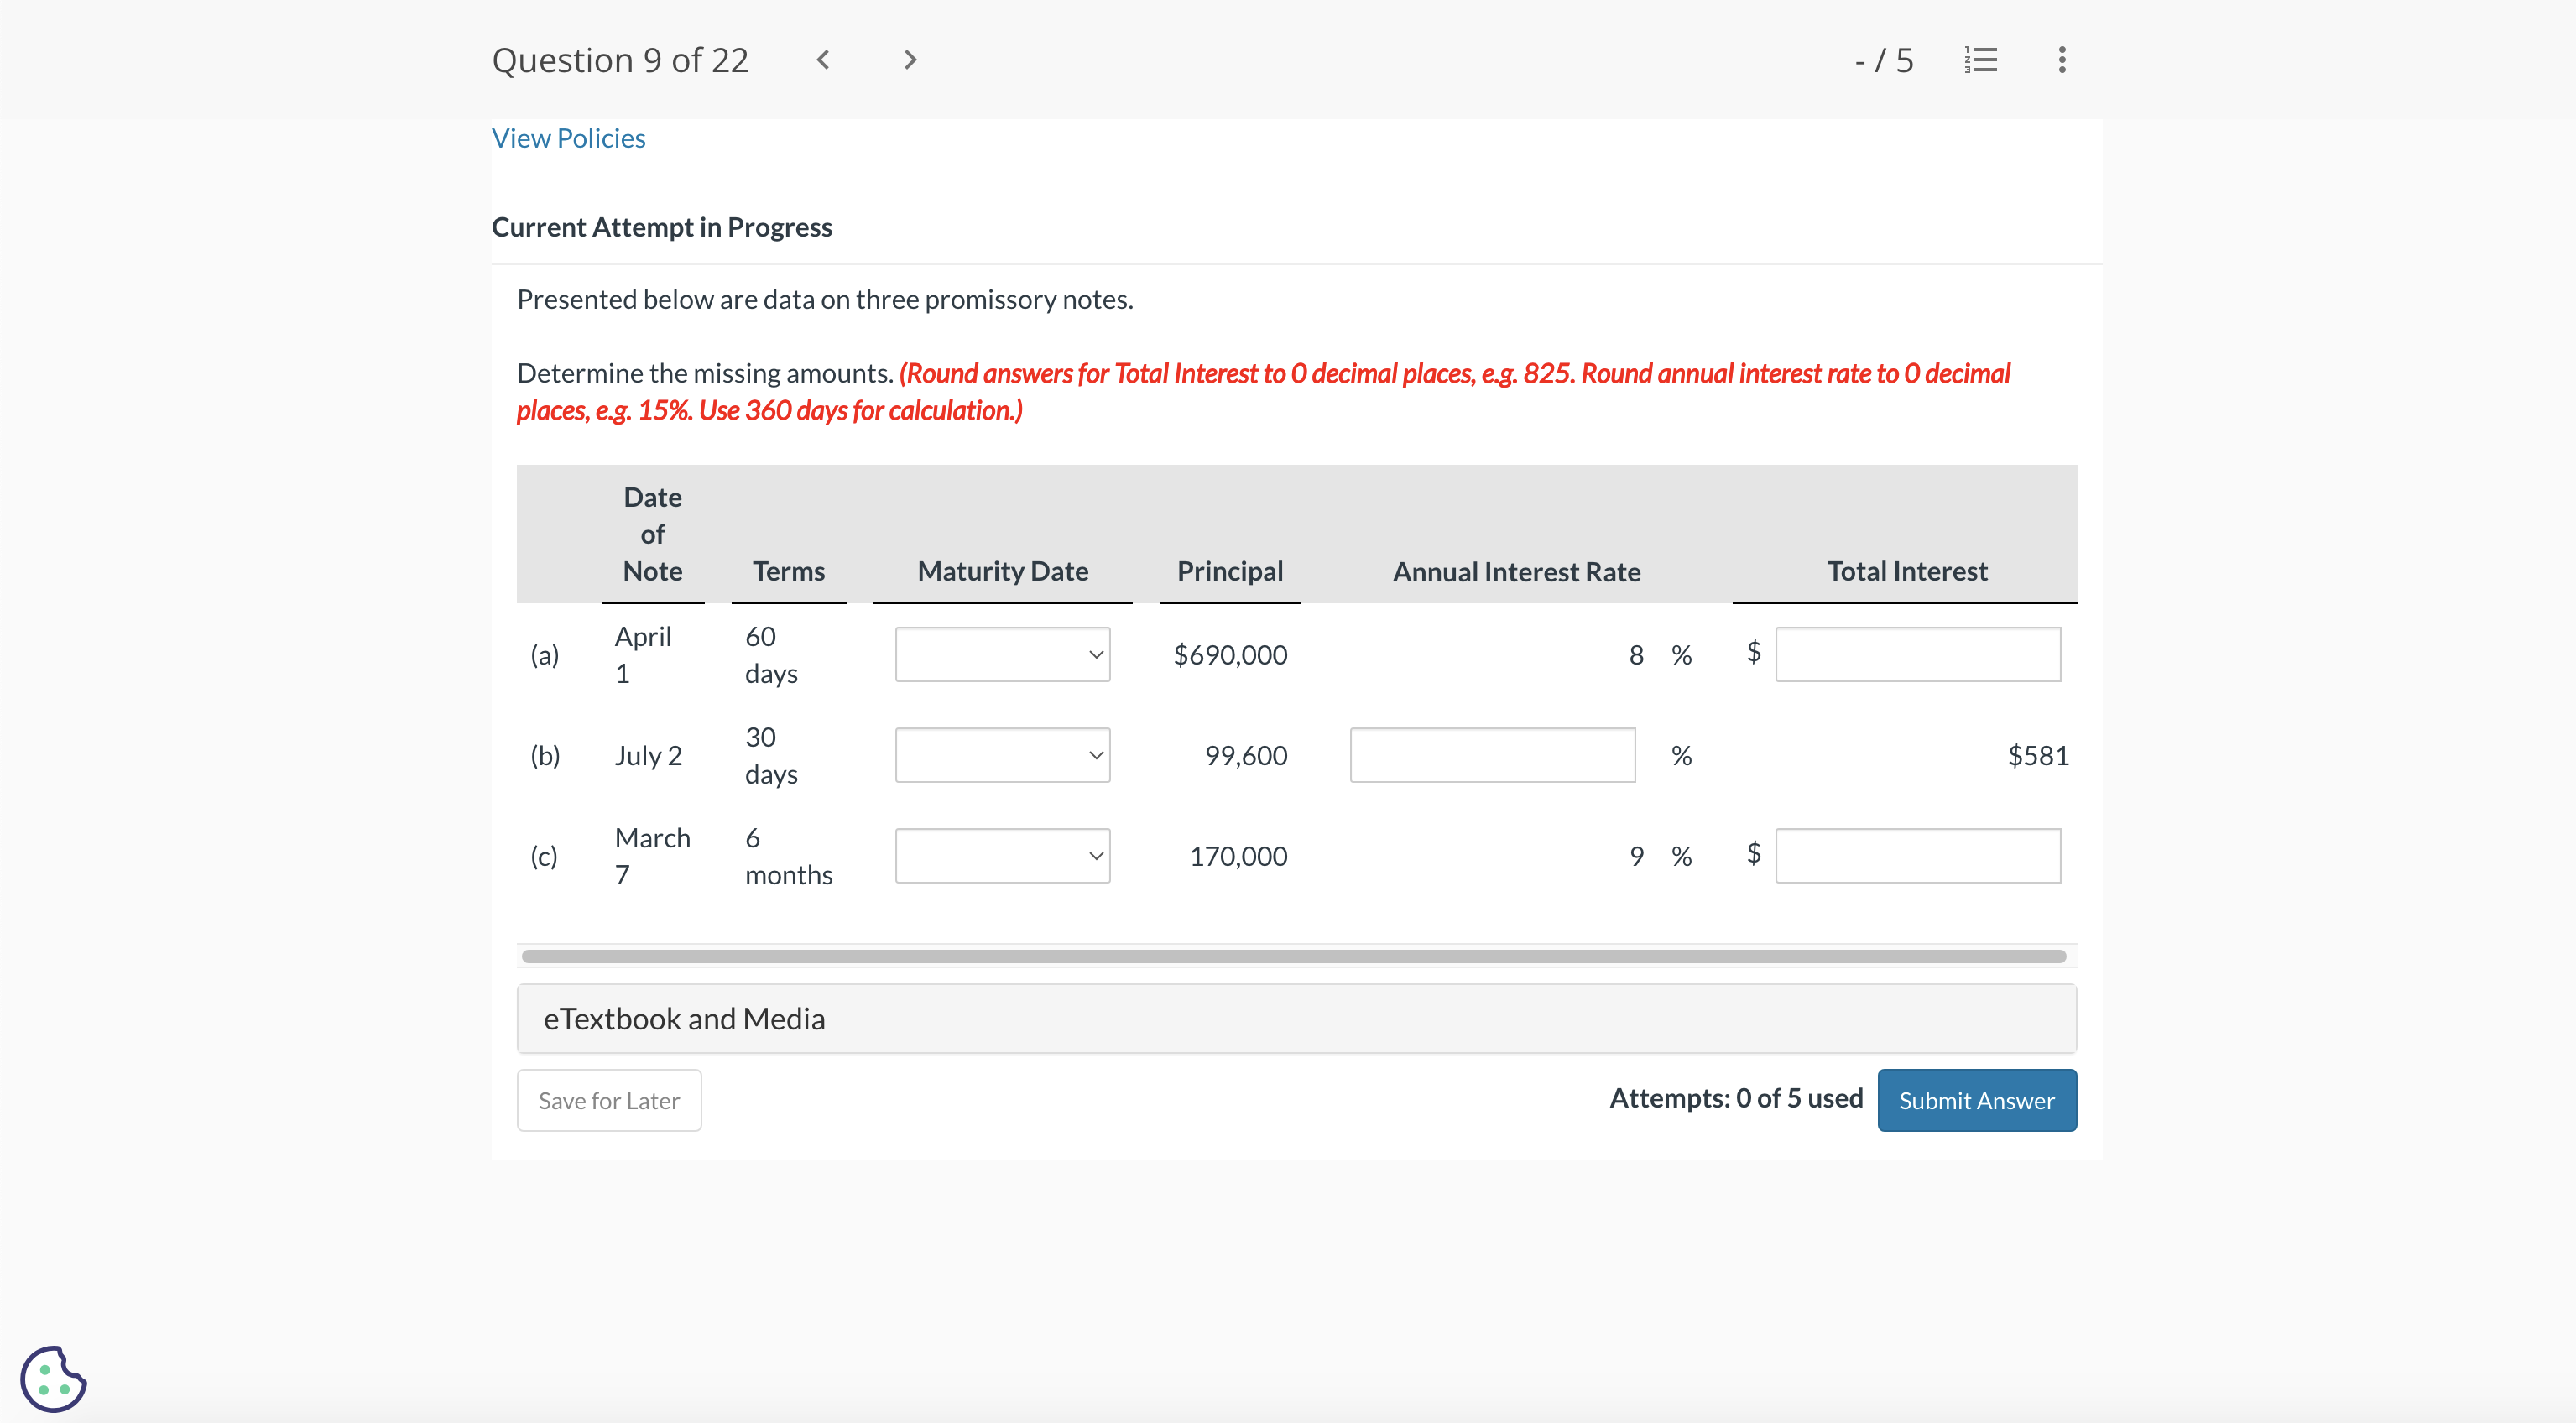Open Maturity Date dropdown for note (b)
This screenshot has height=1423, width=2576.
[x=1002, y=755]
